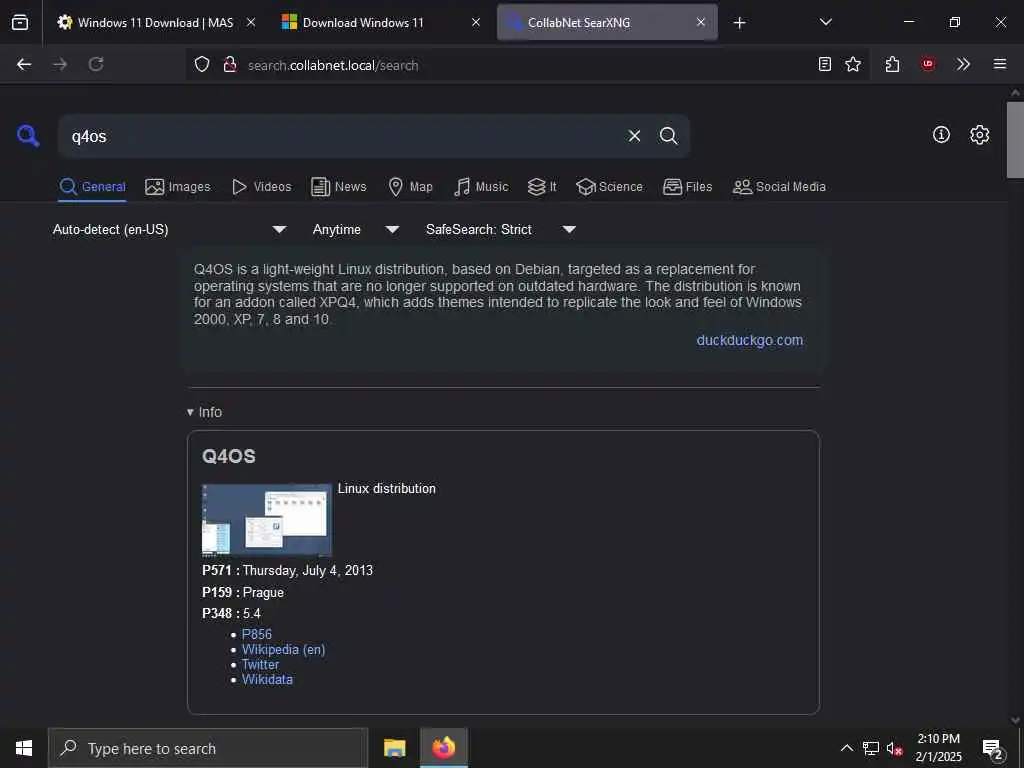Close the Download Windows 11 tab
The image size is (1024, 768).
(x=476, y=22)
